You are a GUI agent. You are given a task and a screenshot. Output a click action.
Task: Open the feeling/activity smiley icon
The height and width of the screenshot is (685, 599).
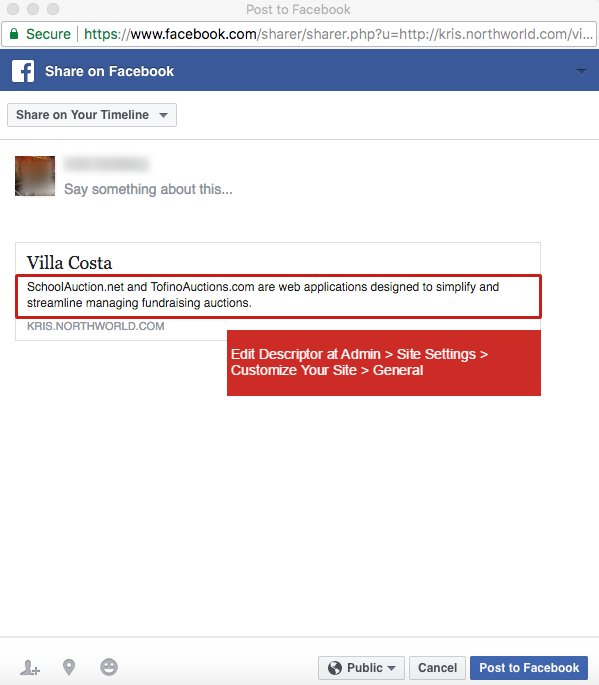pos(109,667)
